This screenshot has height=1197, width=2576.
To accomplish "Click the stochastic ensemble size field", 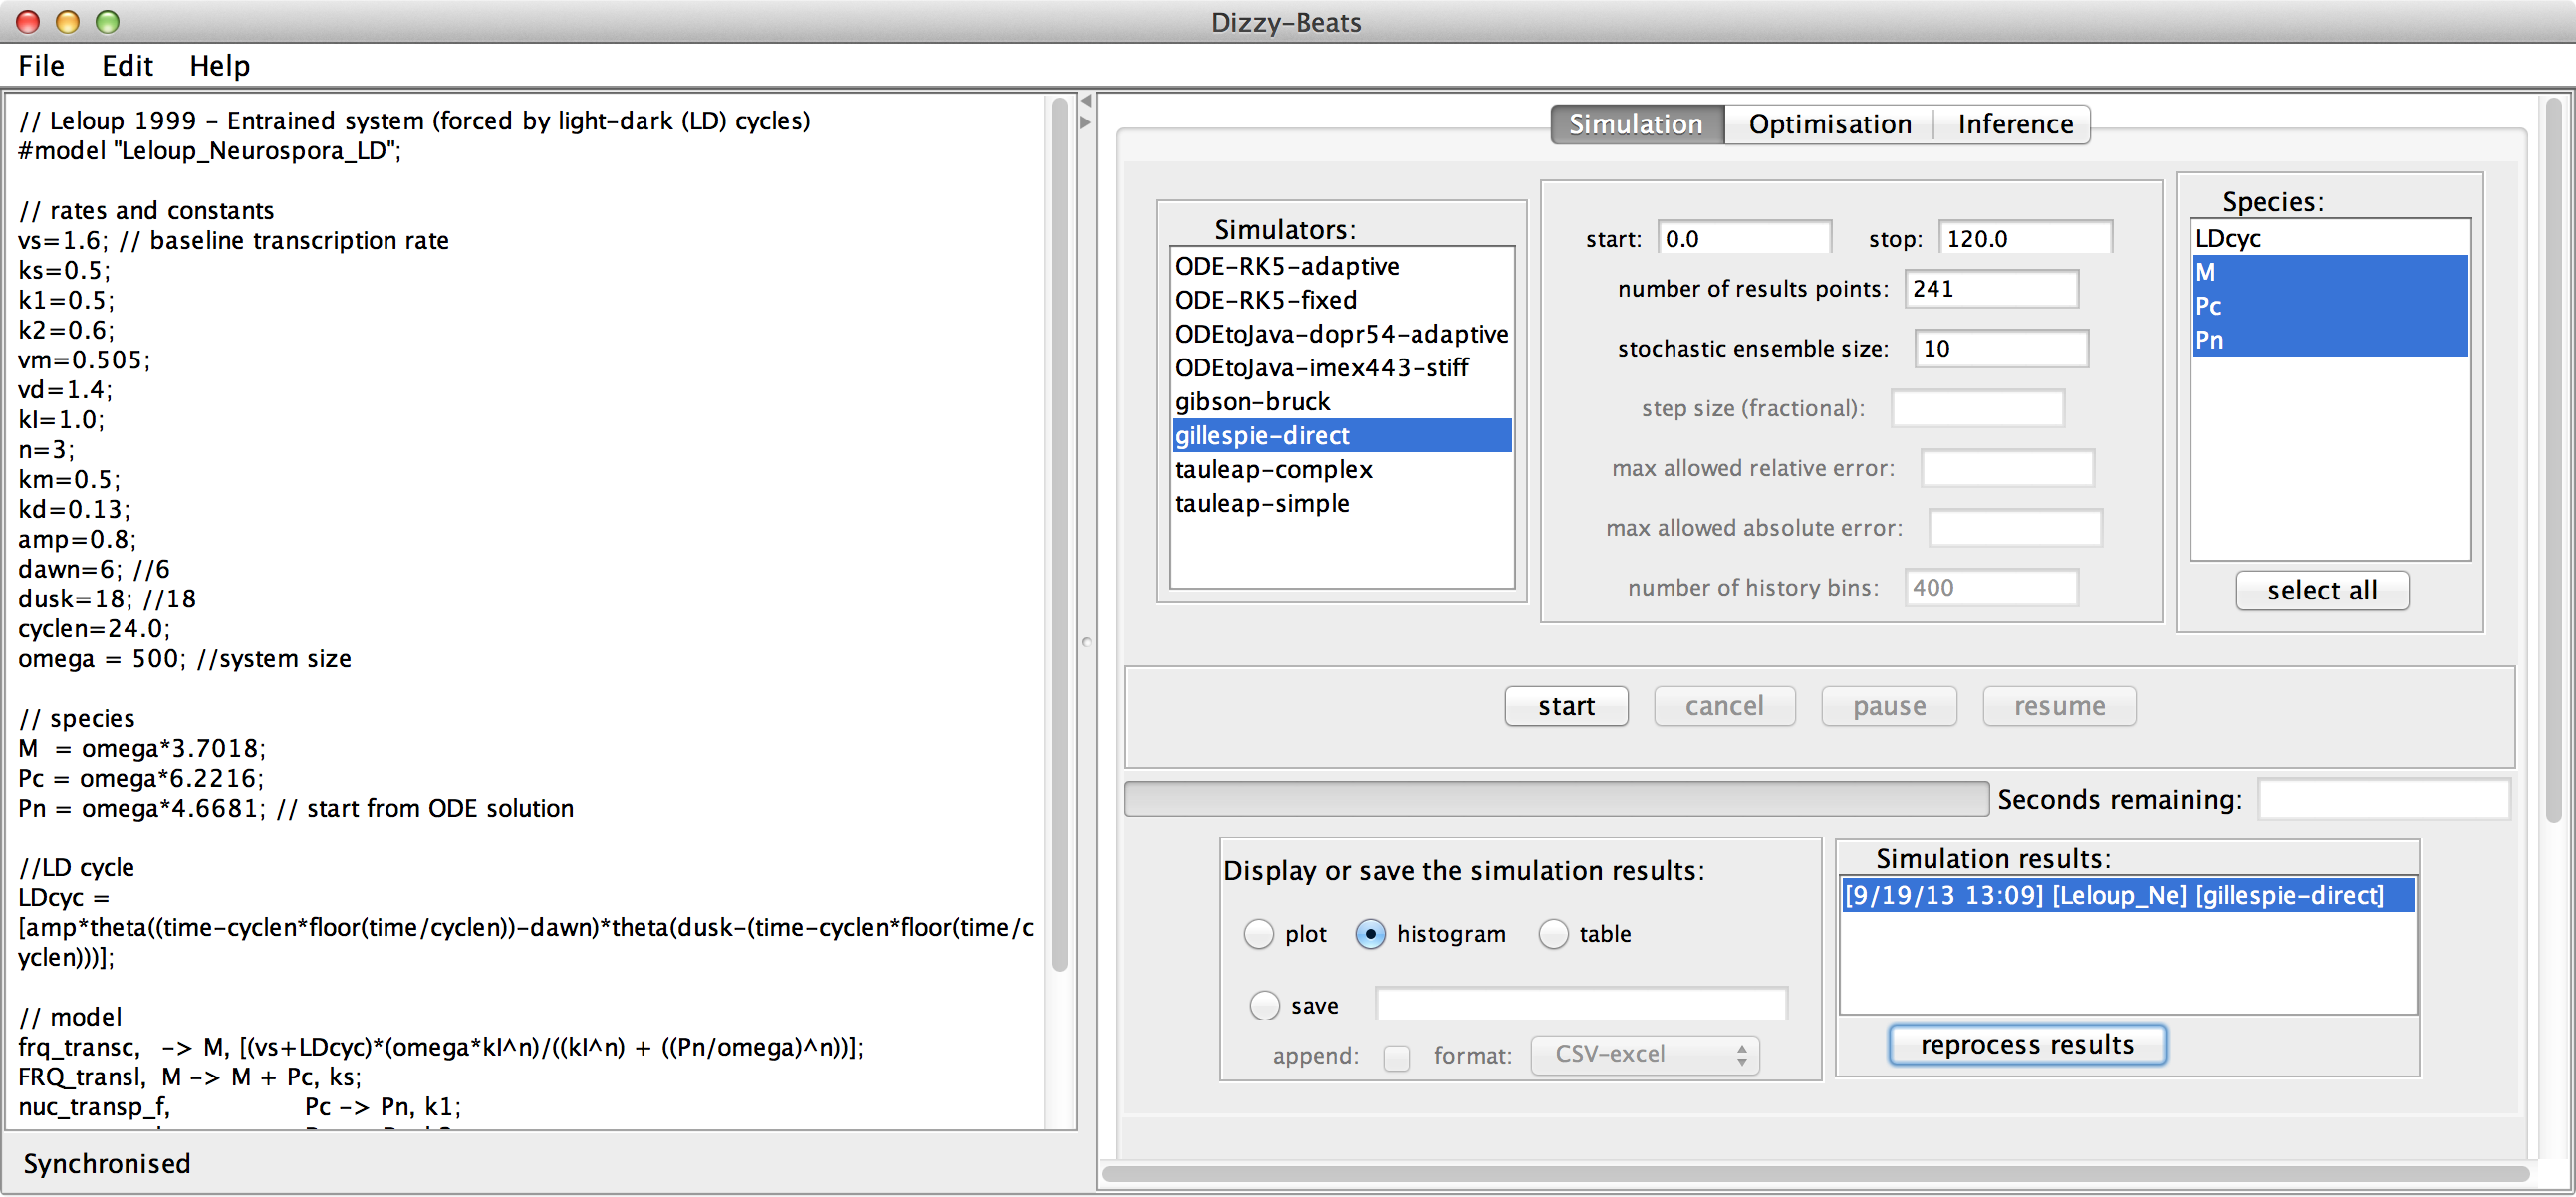I will coord(2000,349).
